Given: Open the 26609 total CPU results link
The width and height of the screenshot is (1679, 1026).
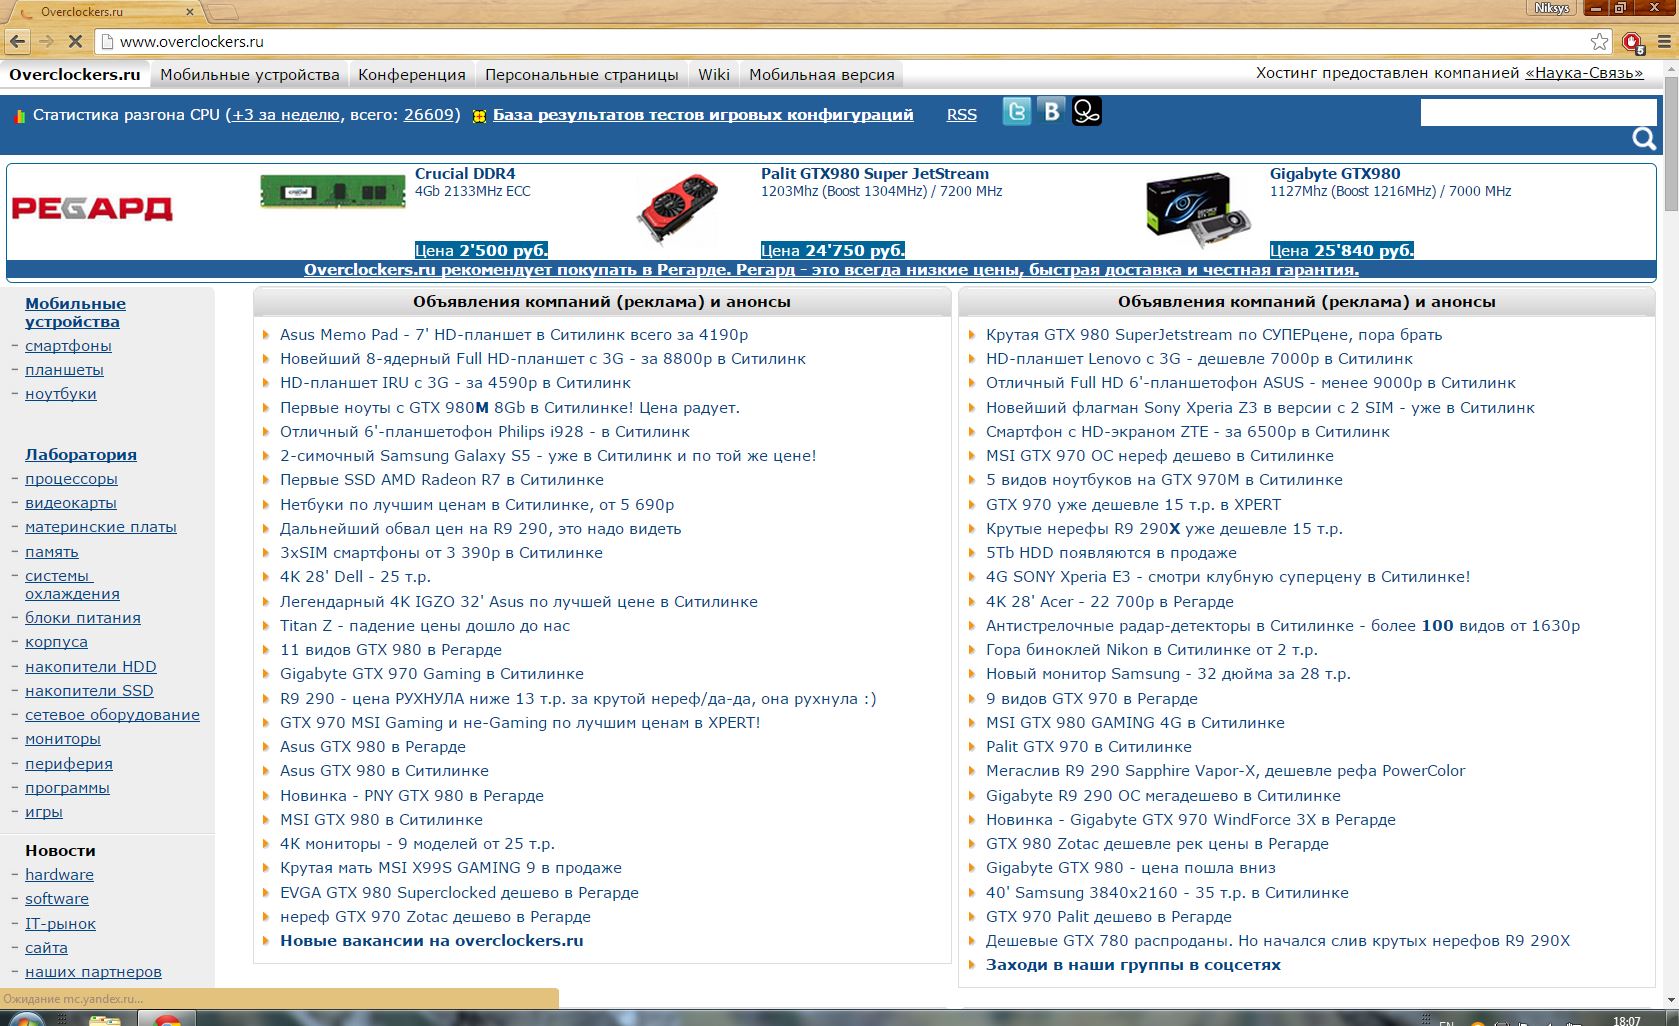Looking at the screenshot, I should click(430, 115).
